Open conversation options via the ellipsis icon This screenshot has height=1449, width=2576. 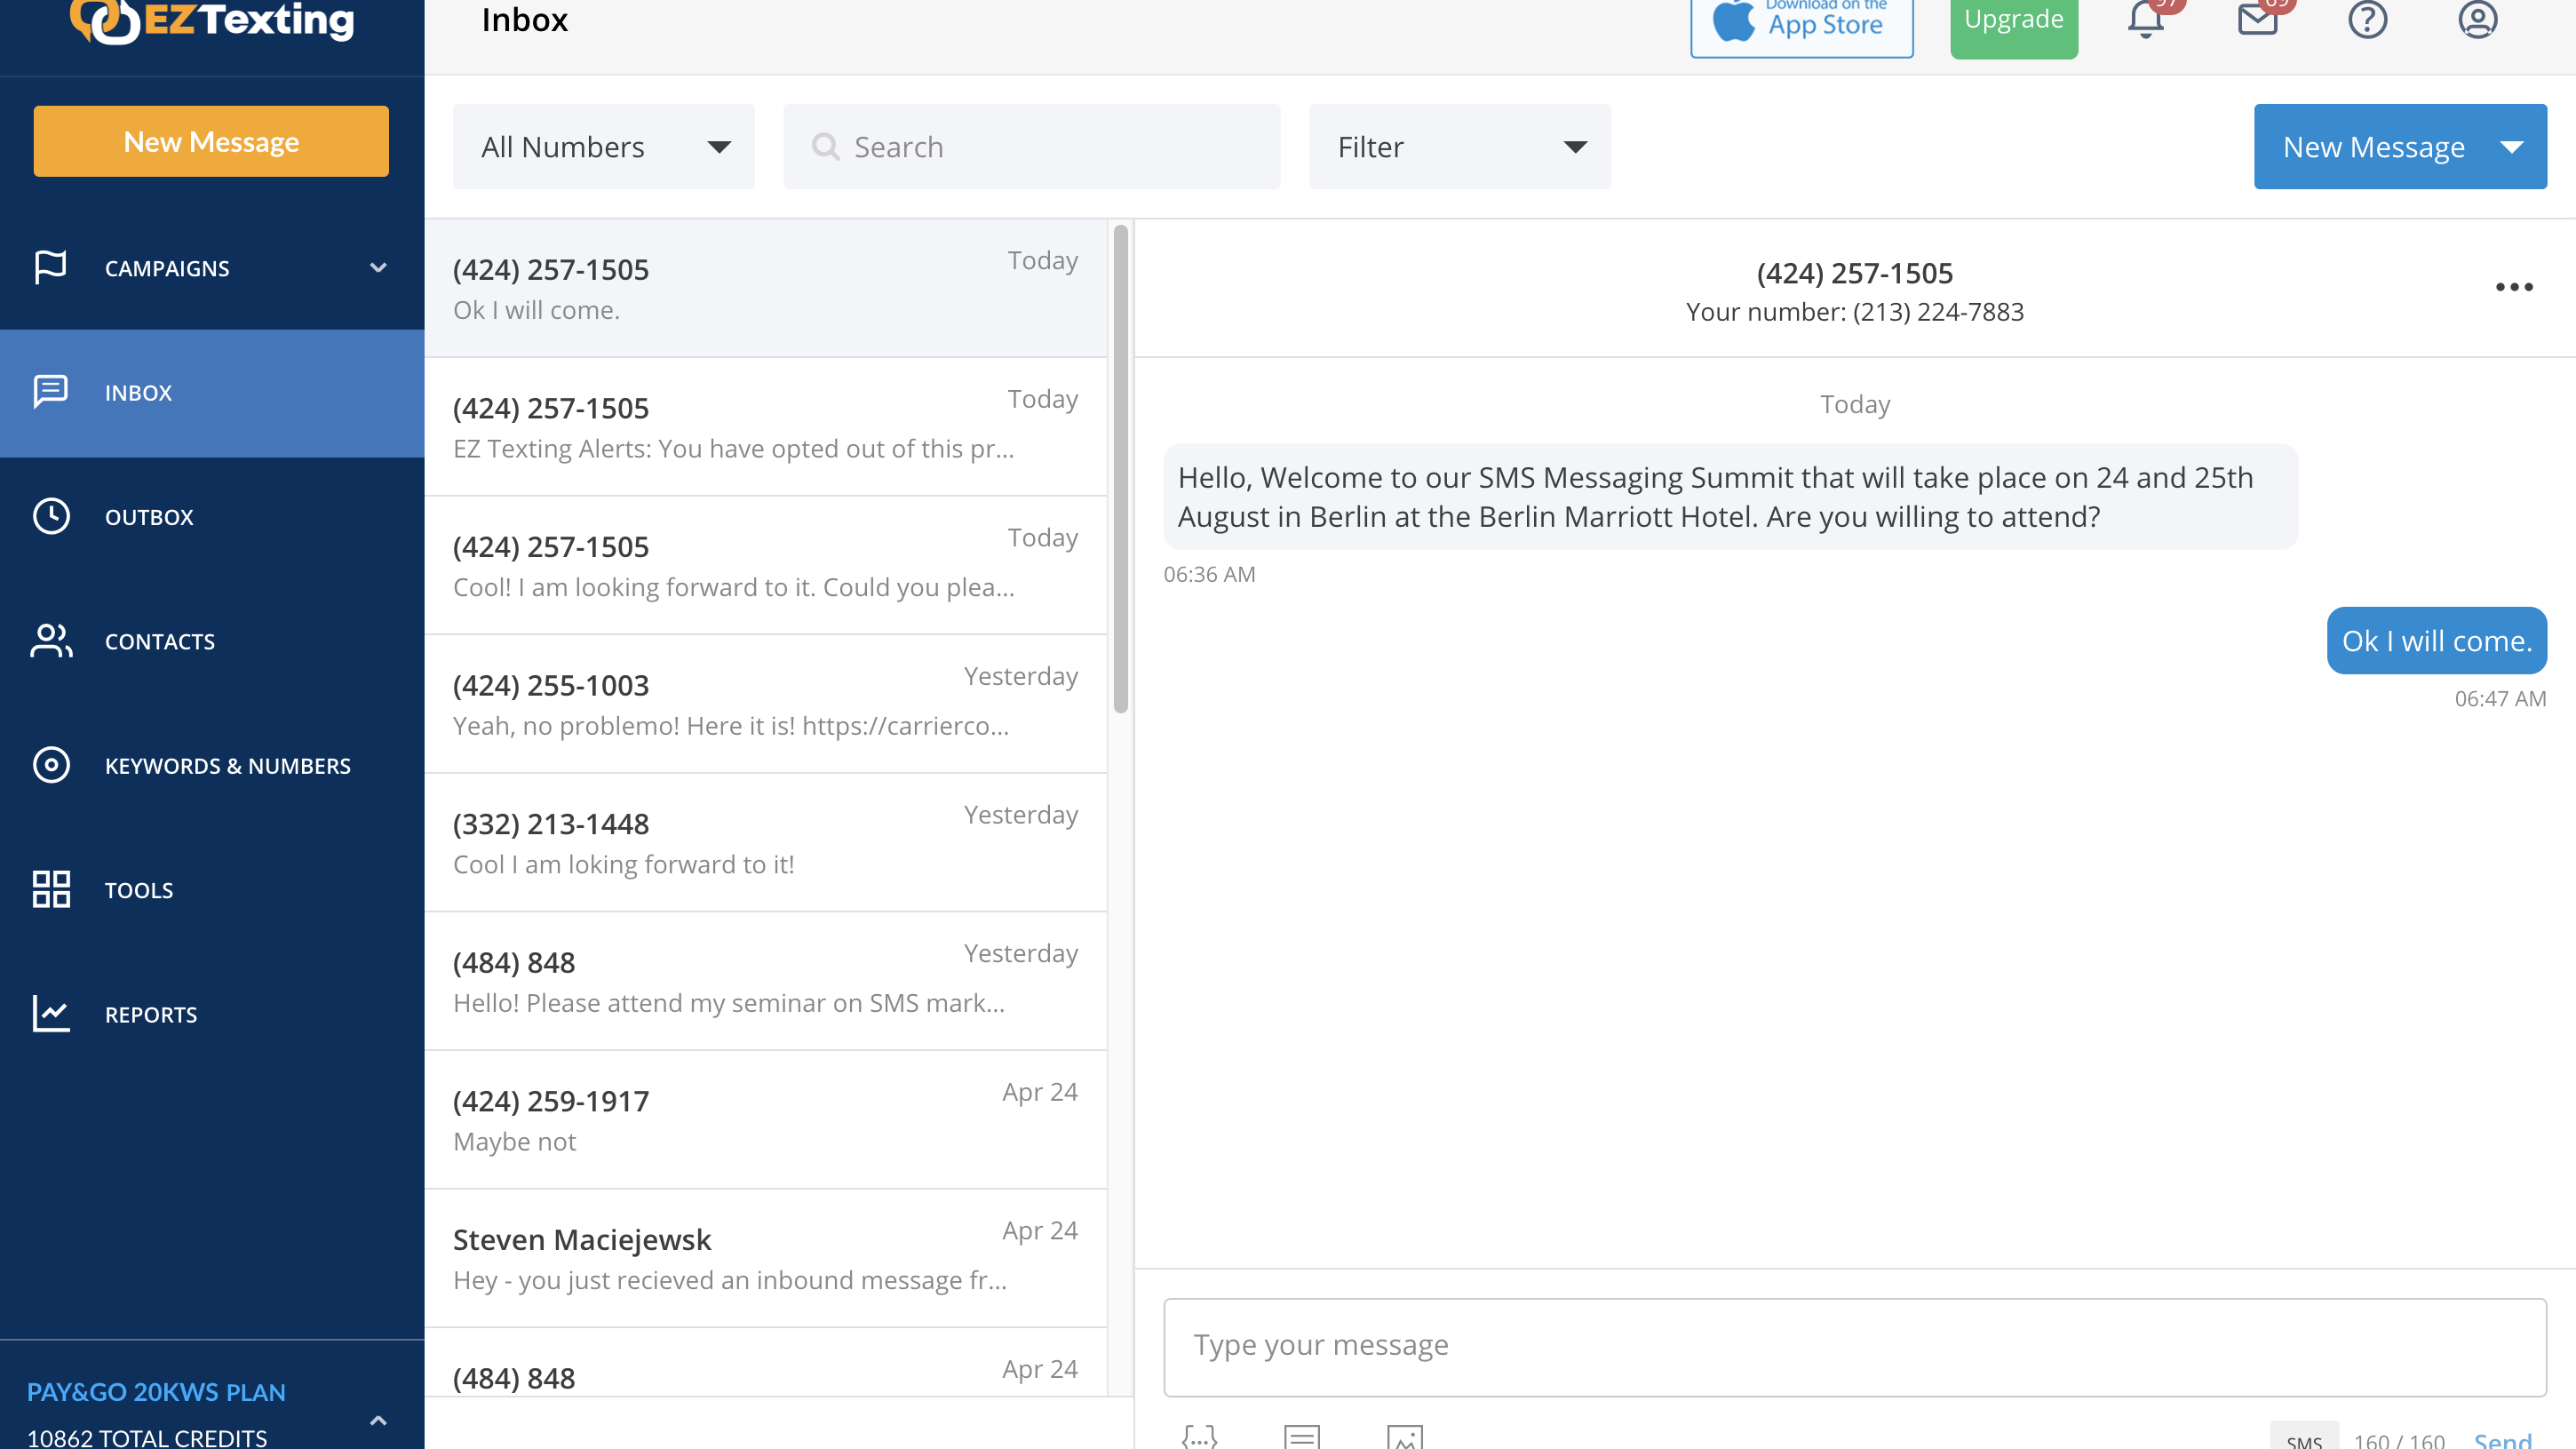(x=2514, y=288)
